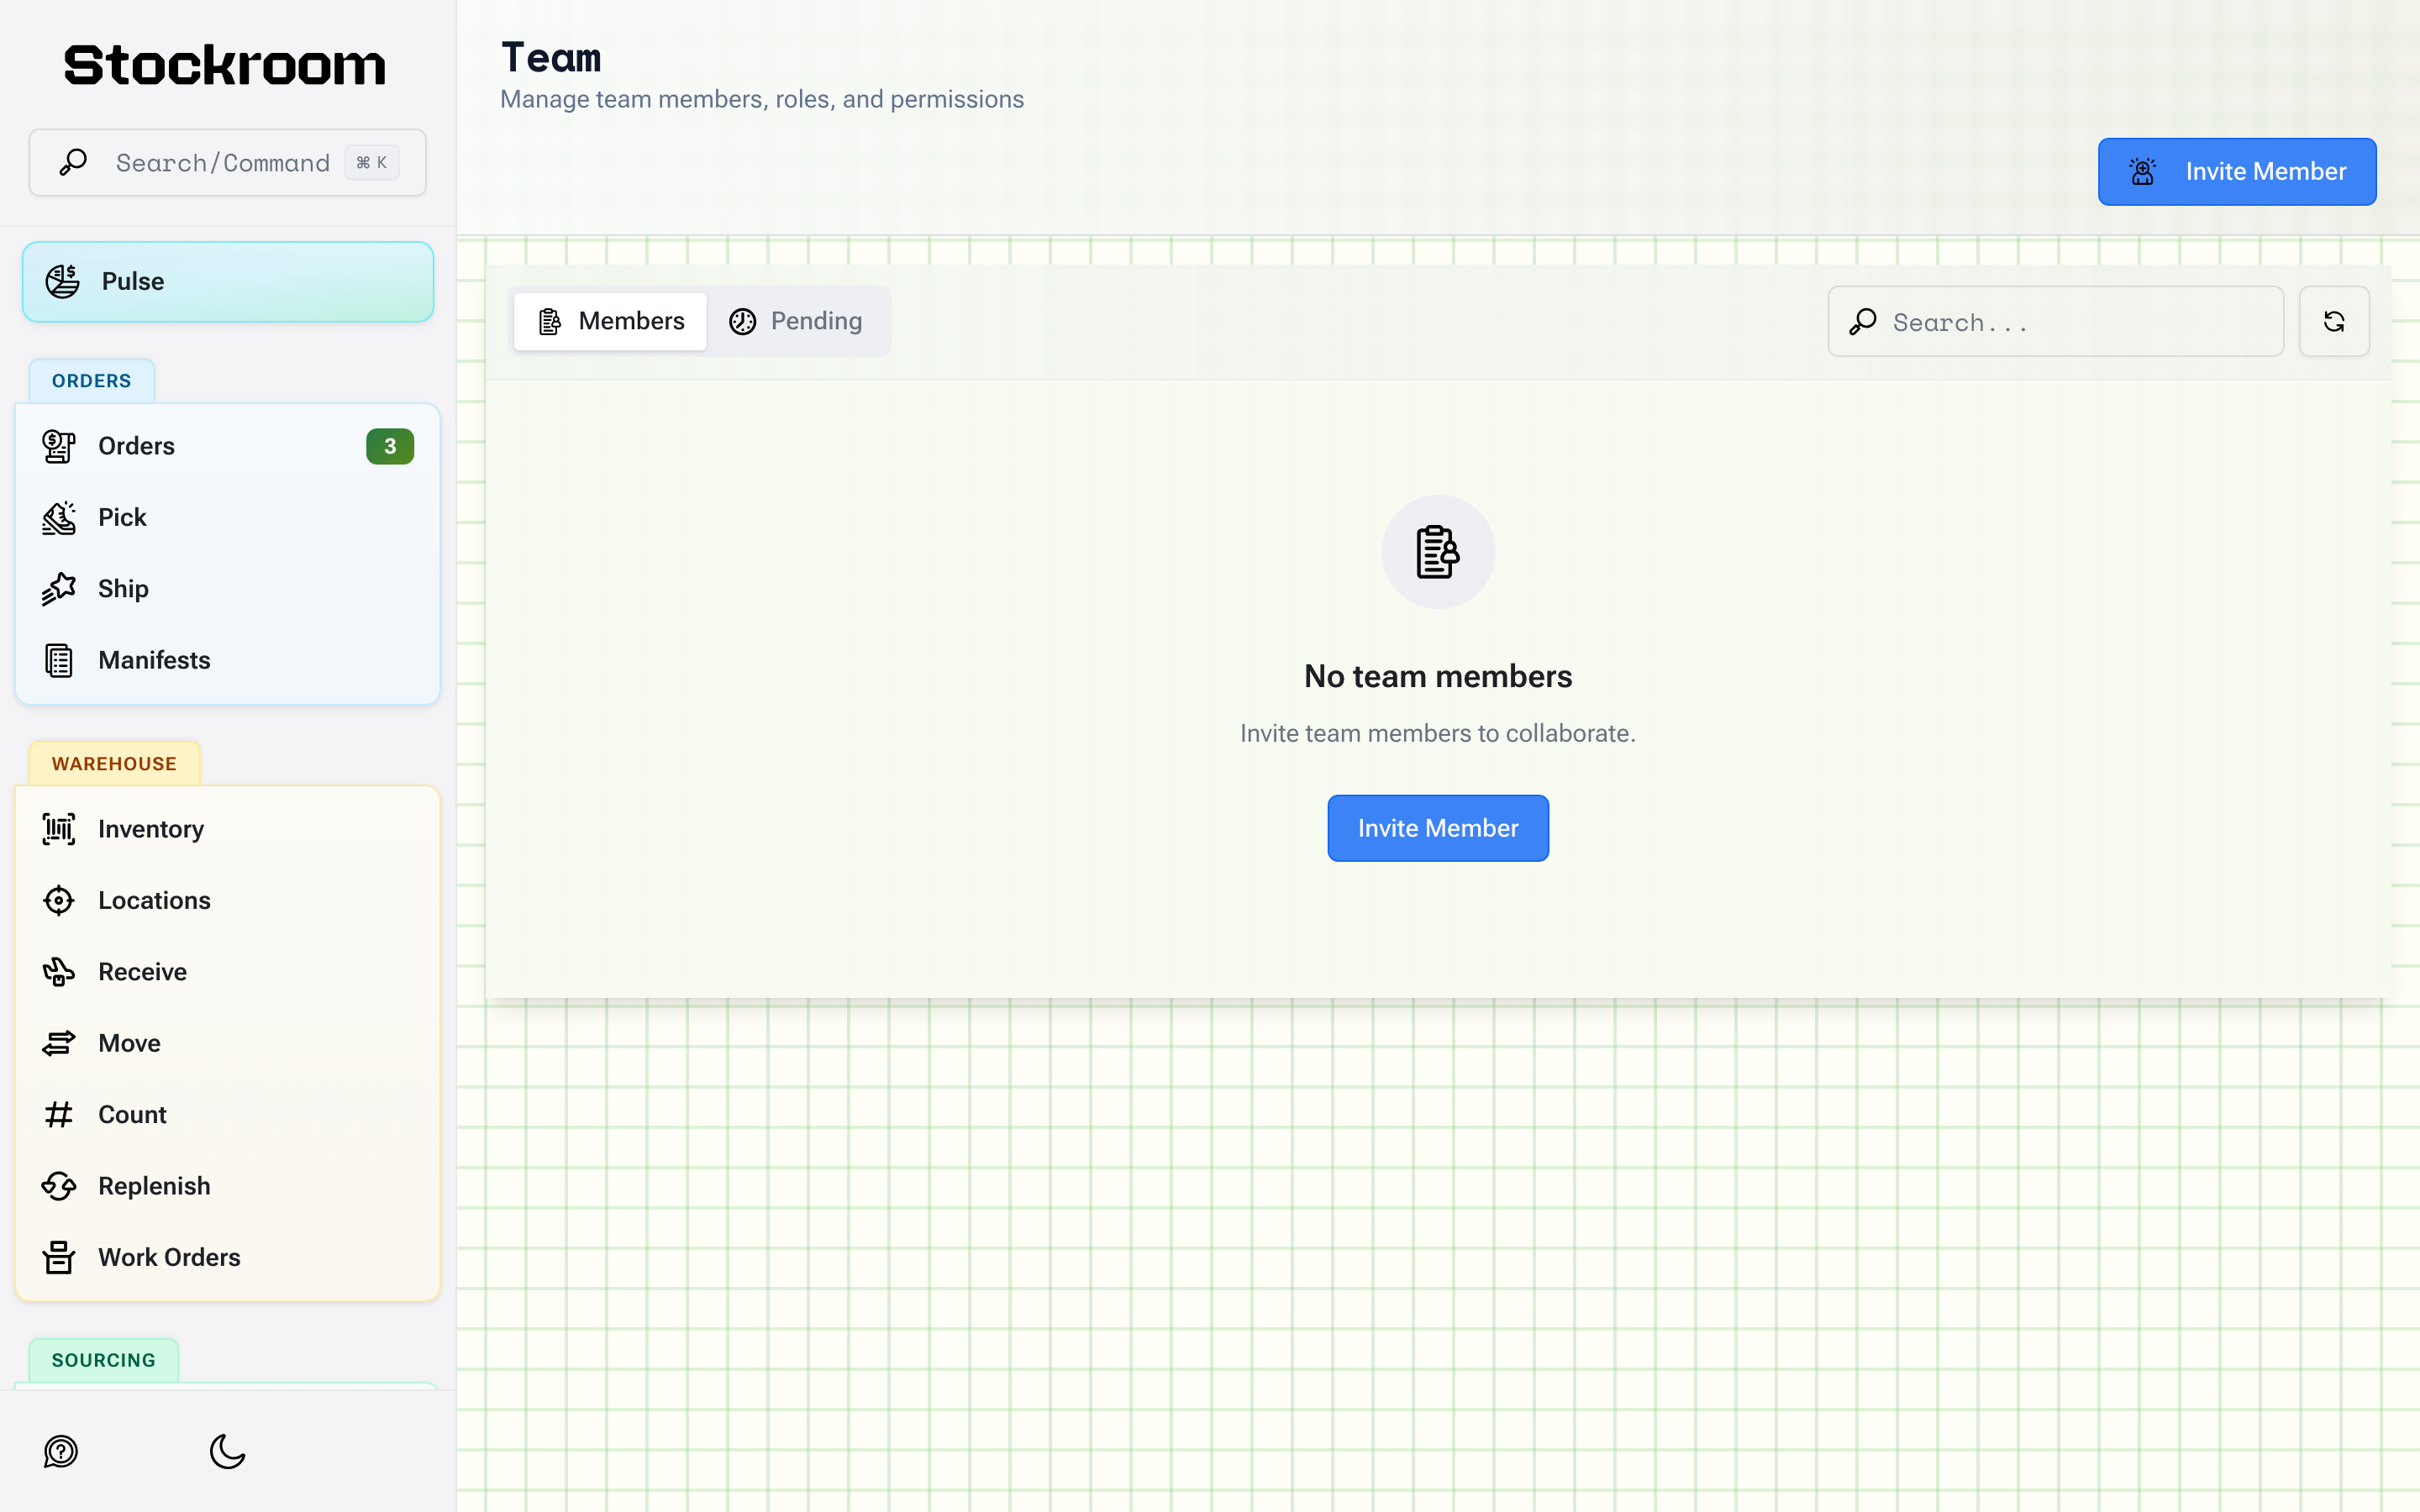Go to Pick page

(x=228, y=517)
